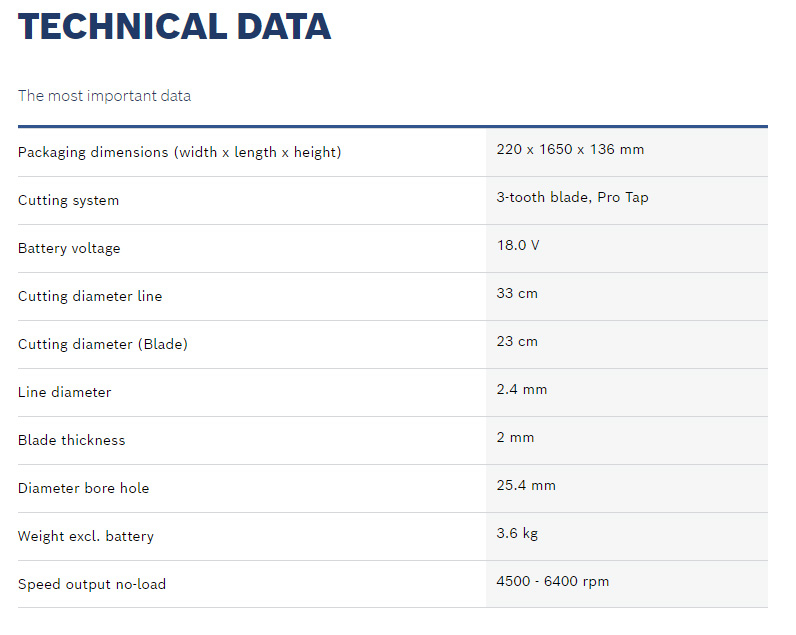This screenshot has height=635, width=796.
Task: Select the Blade thickness label
Action: click(72, 440)
